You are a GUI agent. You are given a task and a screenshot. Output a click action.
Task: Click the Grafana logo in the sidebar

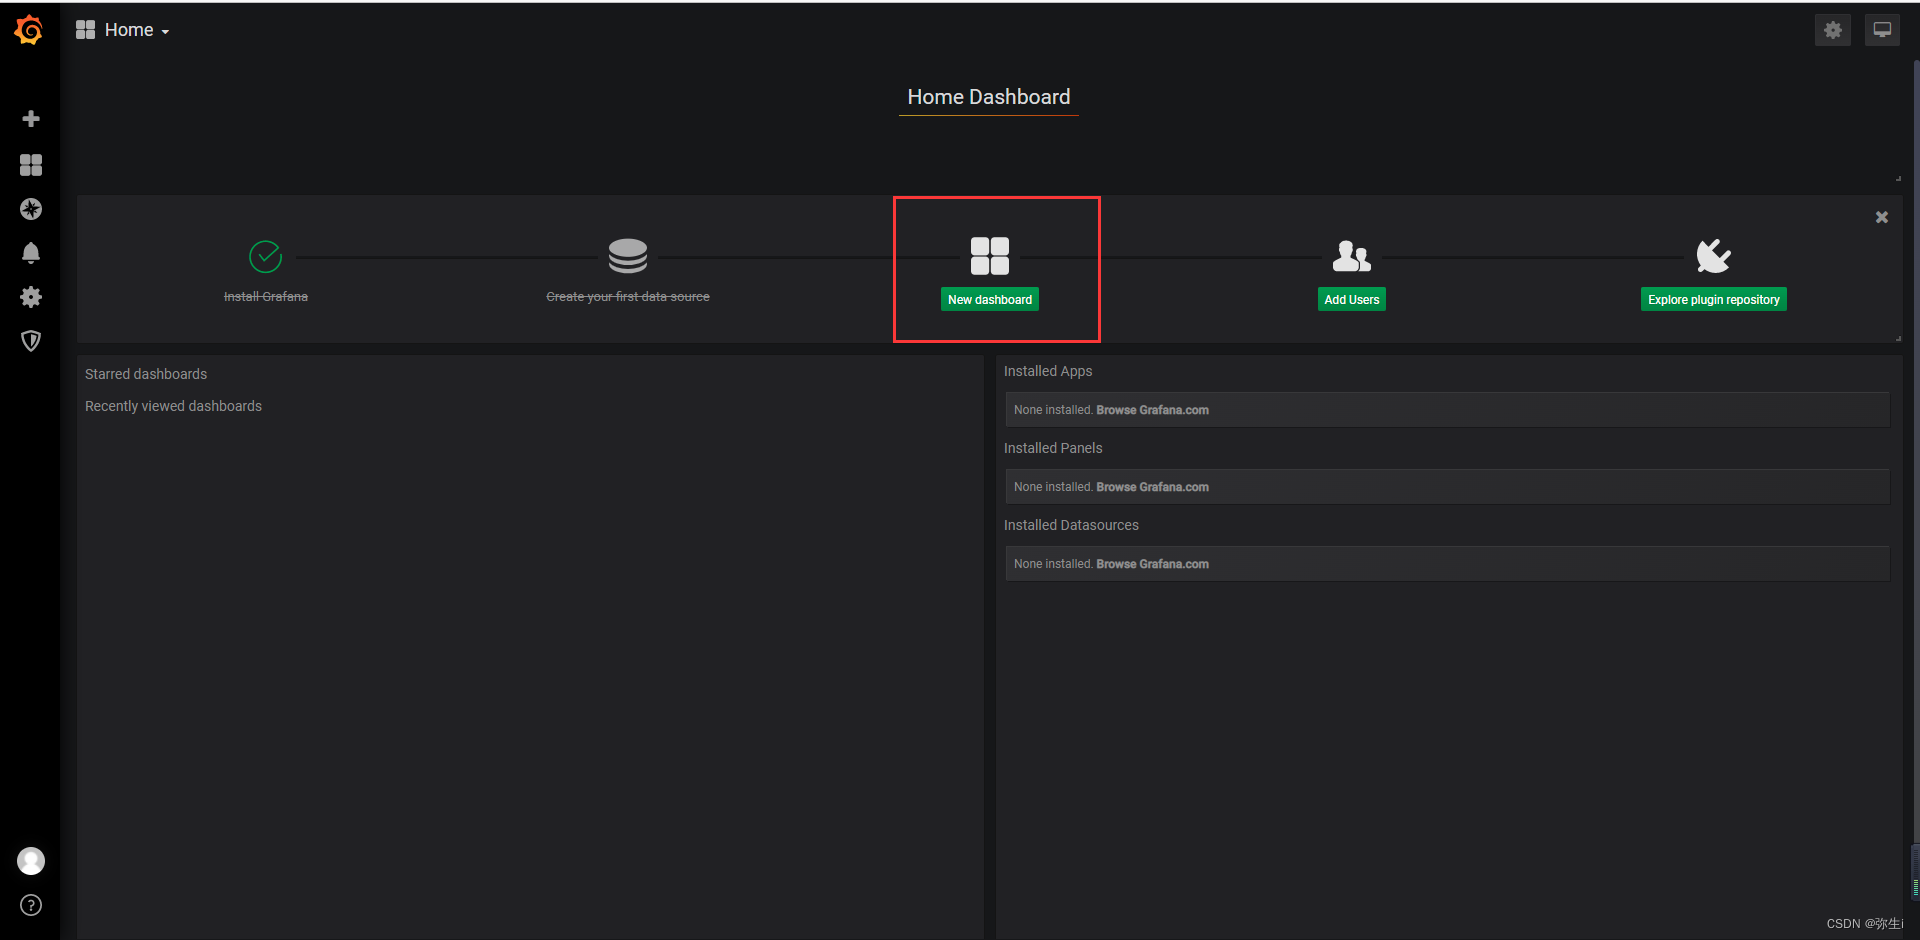[x=29, y=30]
